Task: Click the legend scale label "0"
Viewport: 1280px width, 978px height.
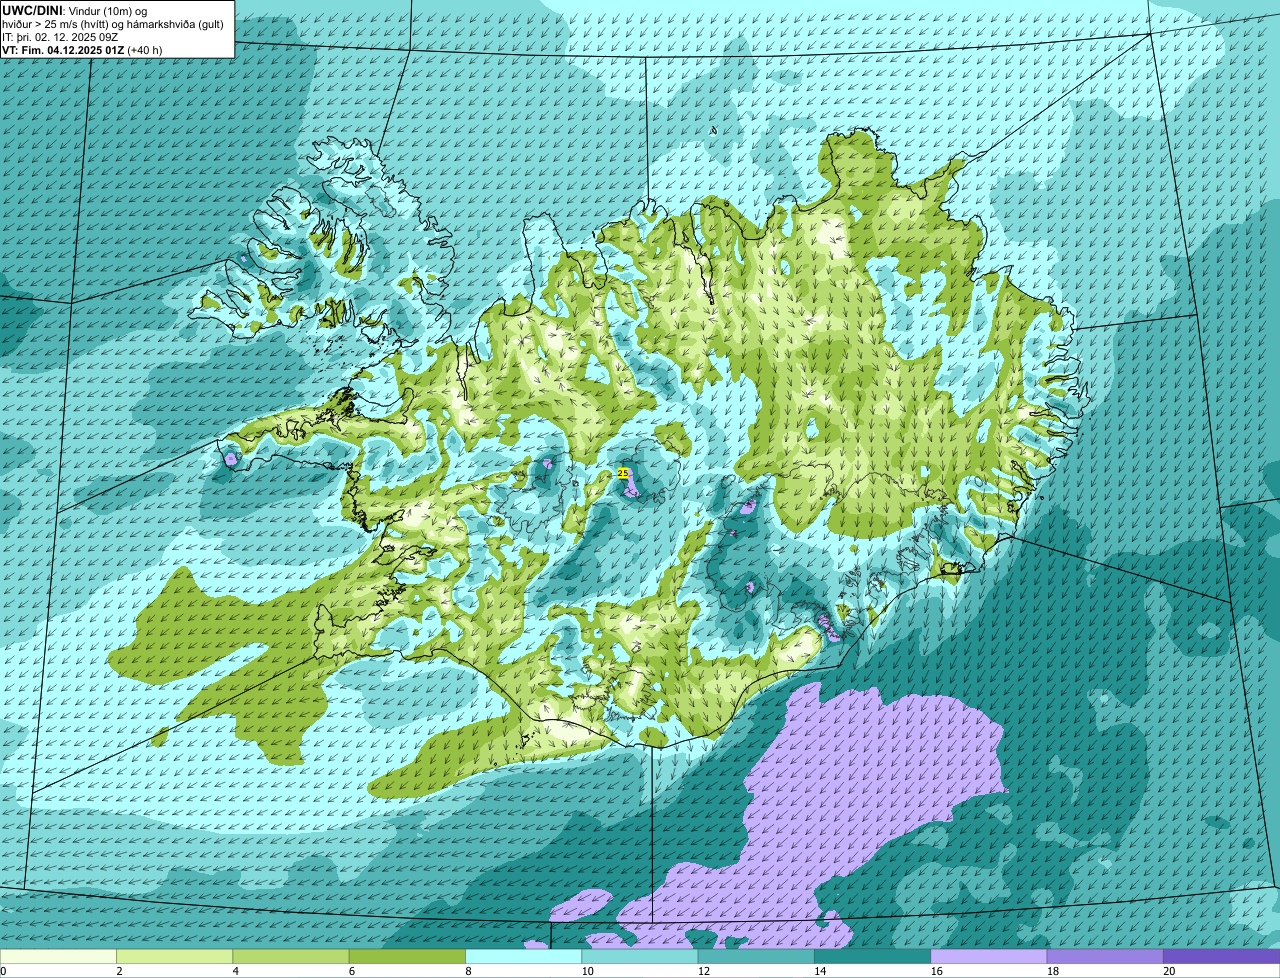Action: coord(4,971)
